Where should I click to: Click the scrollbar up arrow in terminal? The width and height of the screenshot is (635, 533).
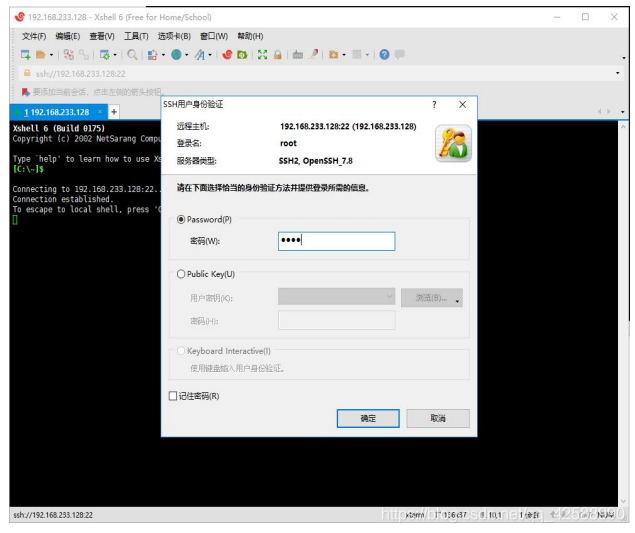[x=623, y=127]
